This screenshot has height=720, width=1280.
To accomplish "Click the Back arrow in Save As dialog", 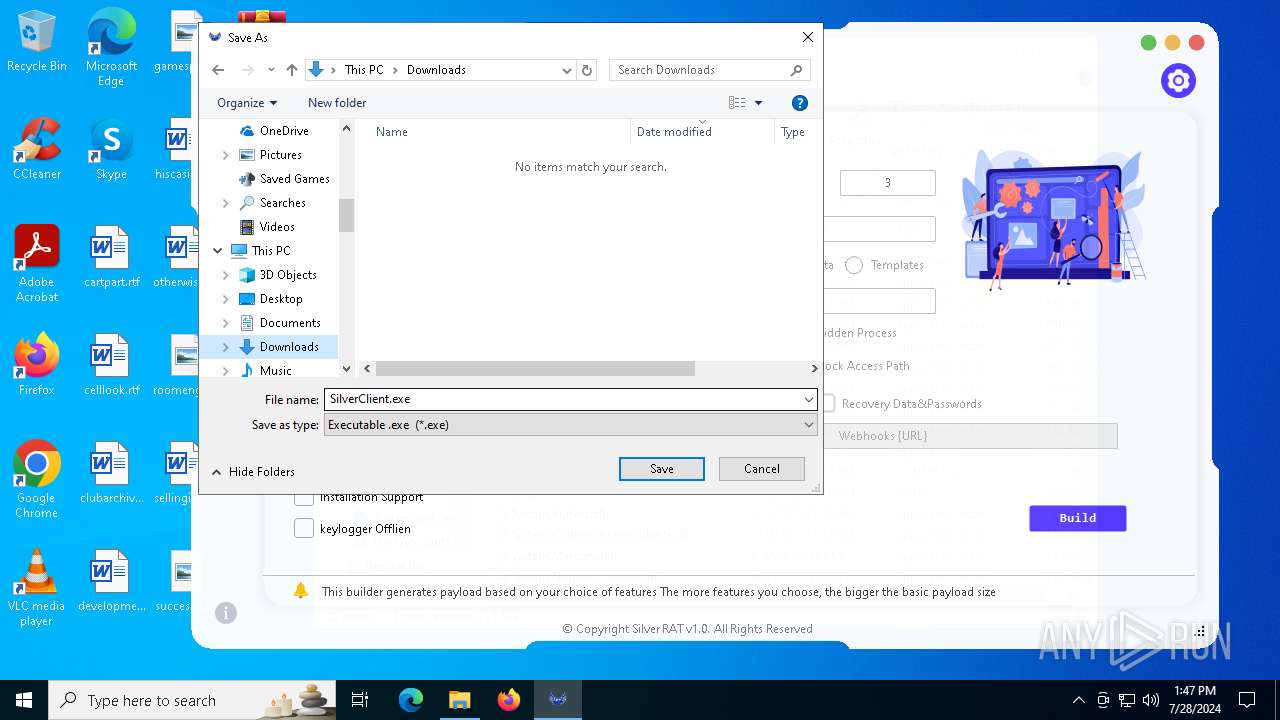I will (x=218, y=70).
